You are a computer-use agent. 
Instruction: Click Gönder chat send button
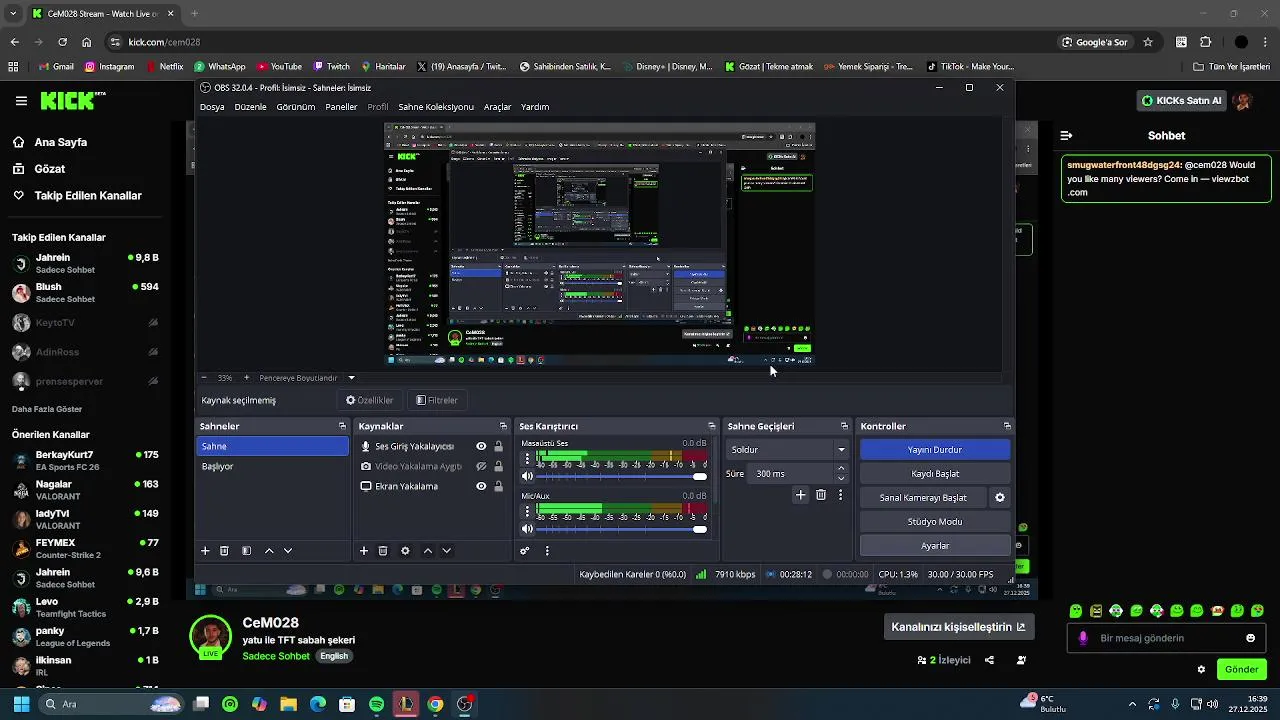click(1242, 669)
